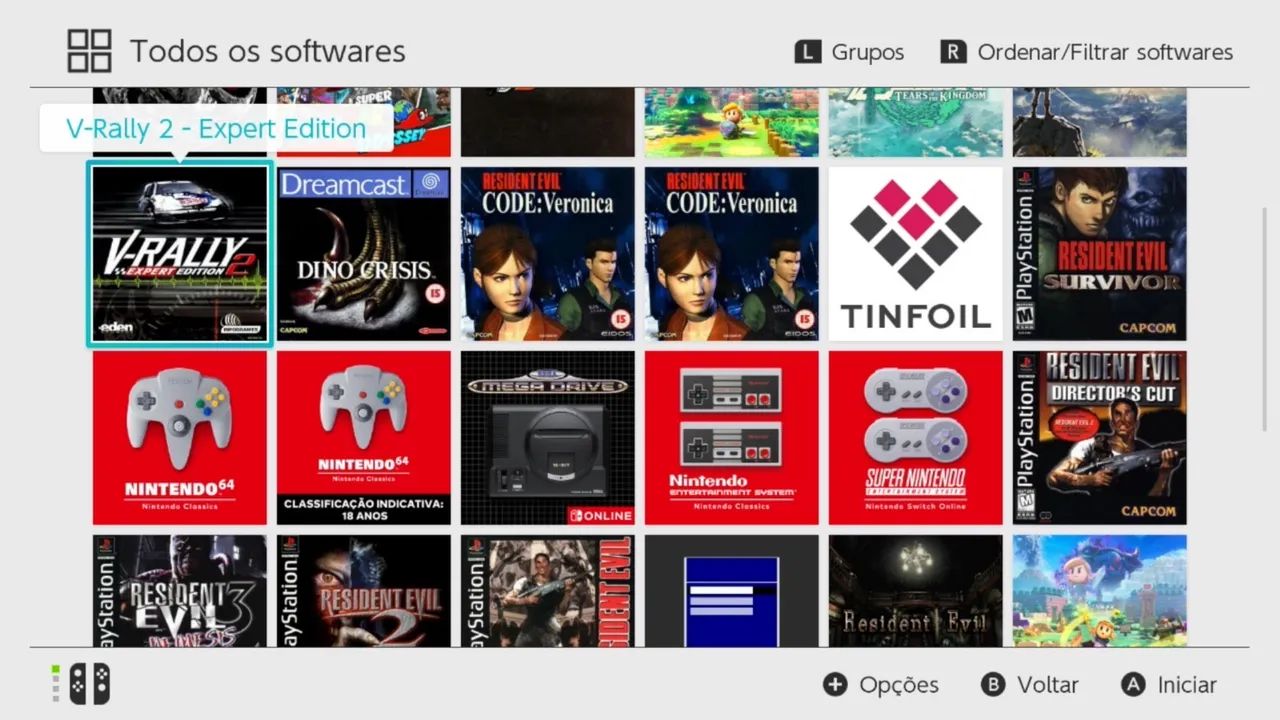Screen dimensions: 1280x720
Task: Select the Resident Evil 3 Nemesis tile
Action: click(x=180, y=591)
